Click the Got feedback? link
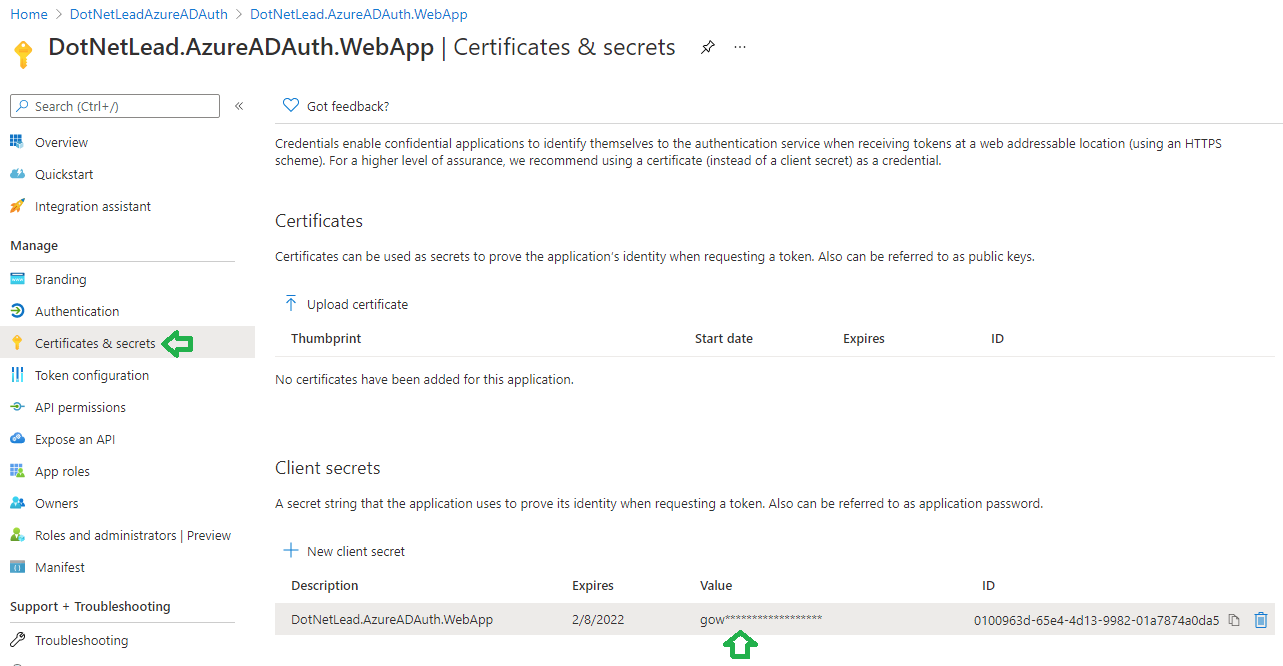The height and width of the screenshot is (666, 1283). click(348, 106)
